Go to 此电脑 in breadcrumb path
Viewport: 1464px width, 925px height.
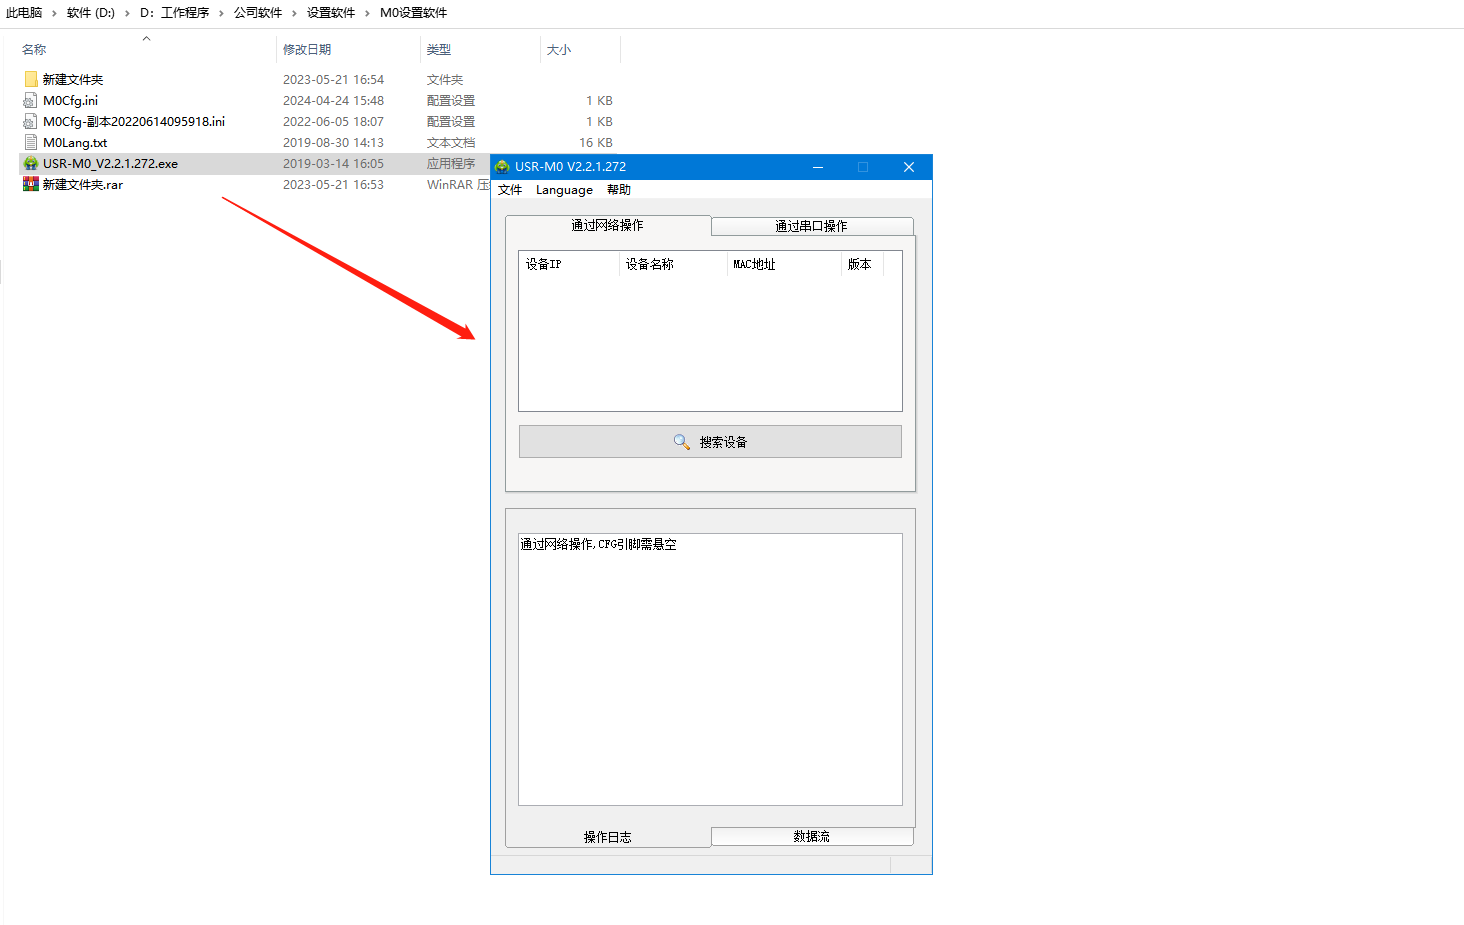[24, 13]
